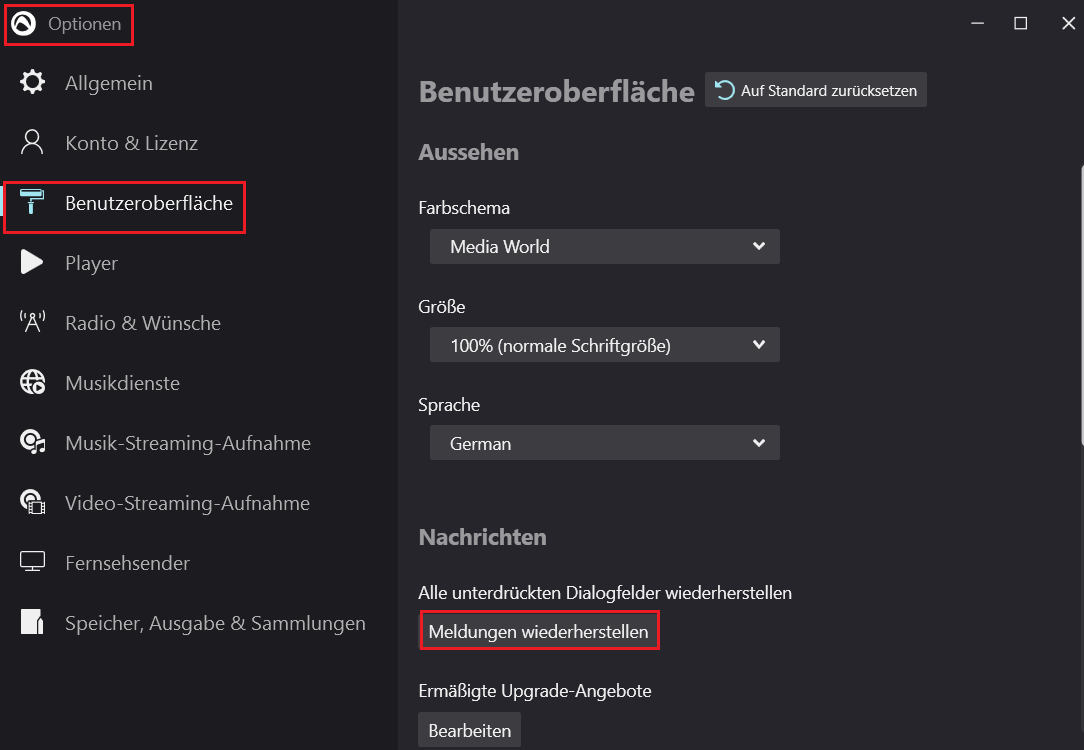The width and height of the screenshot is (1084, 750).
Task: Click the Sprache label
Action: tap(449, 405)
